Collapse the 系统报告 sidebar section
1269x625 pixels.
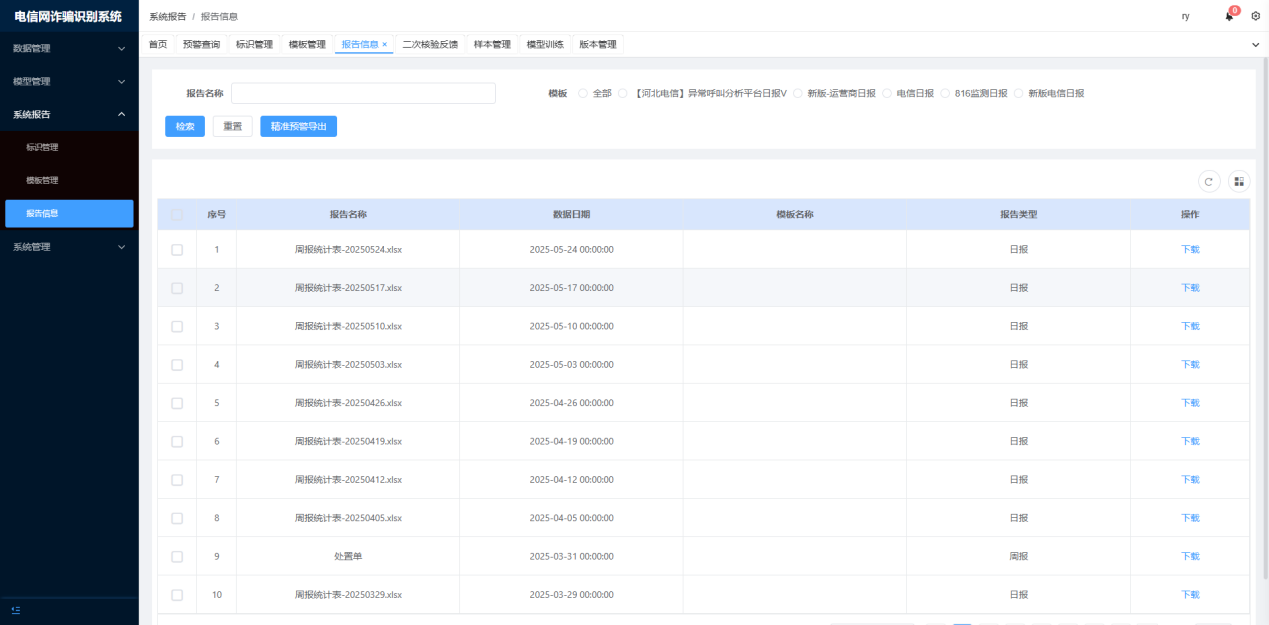69,114
